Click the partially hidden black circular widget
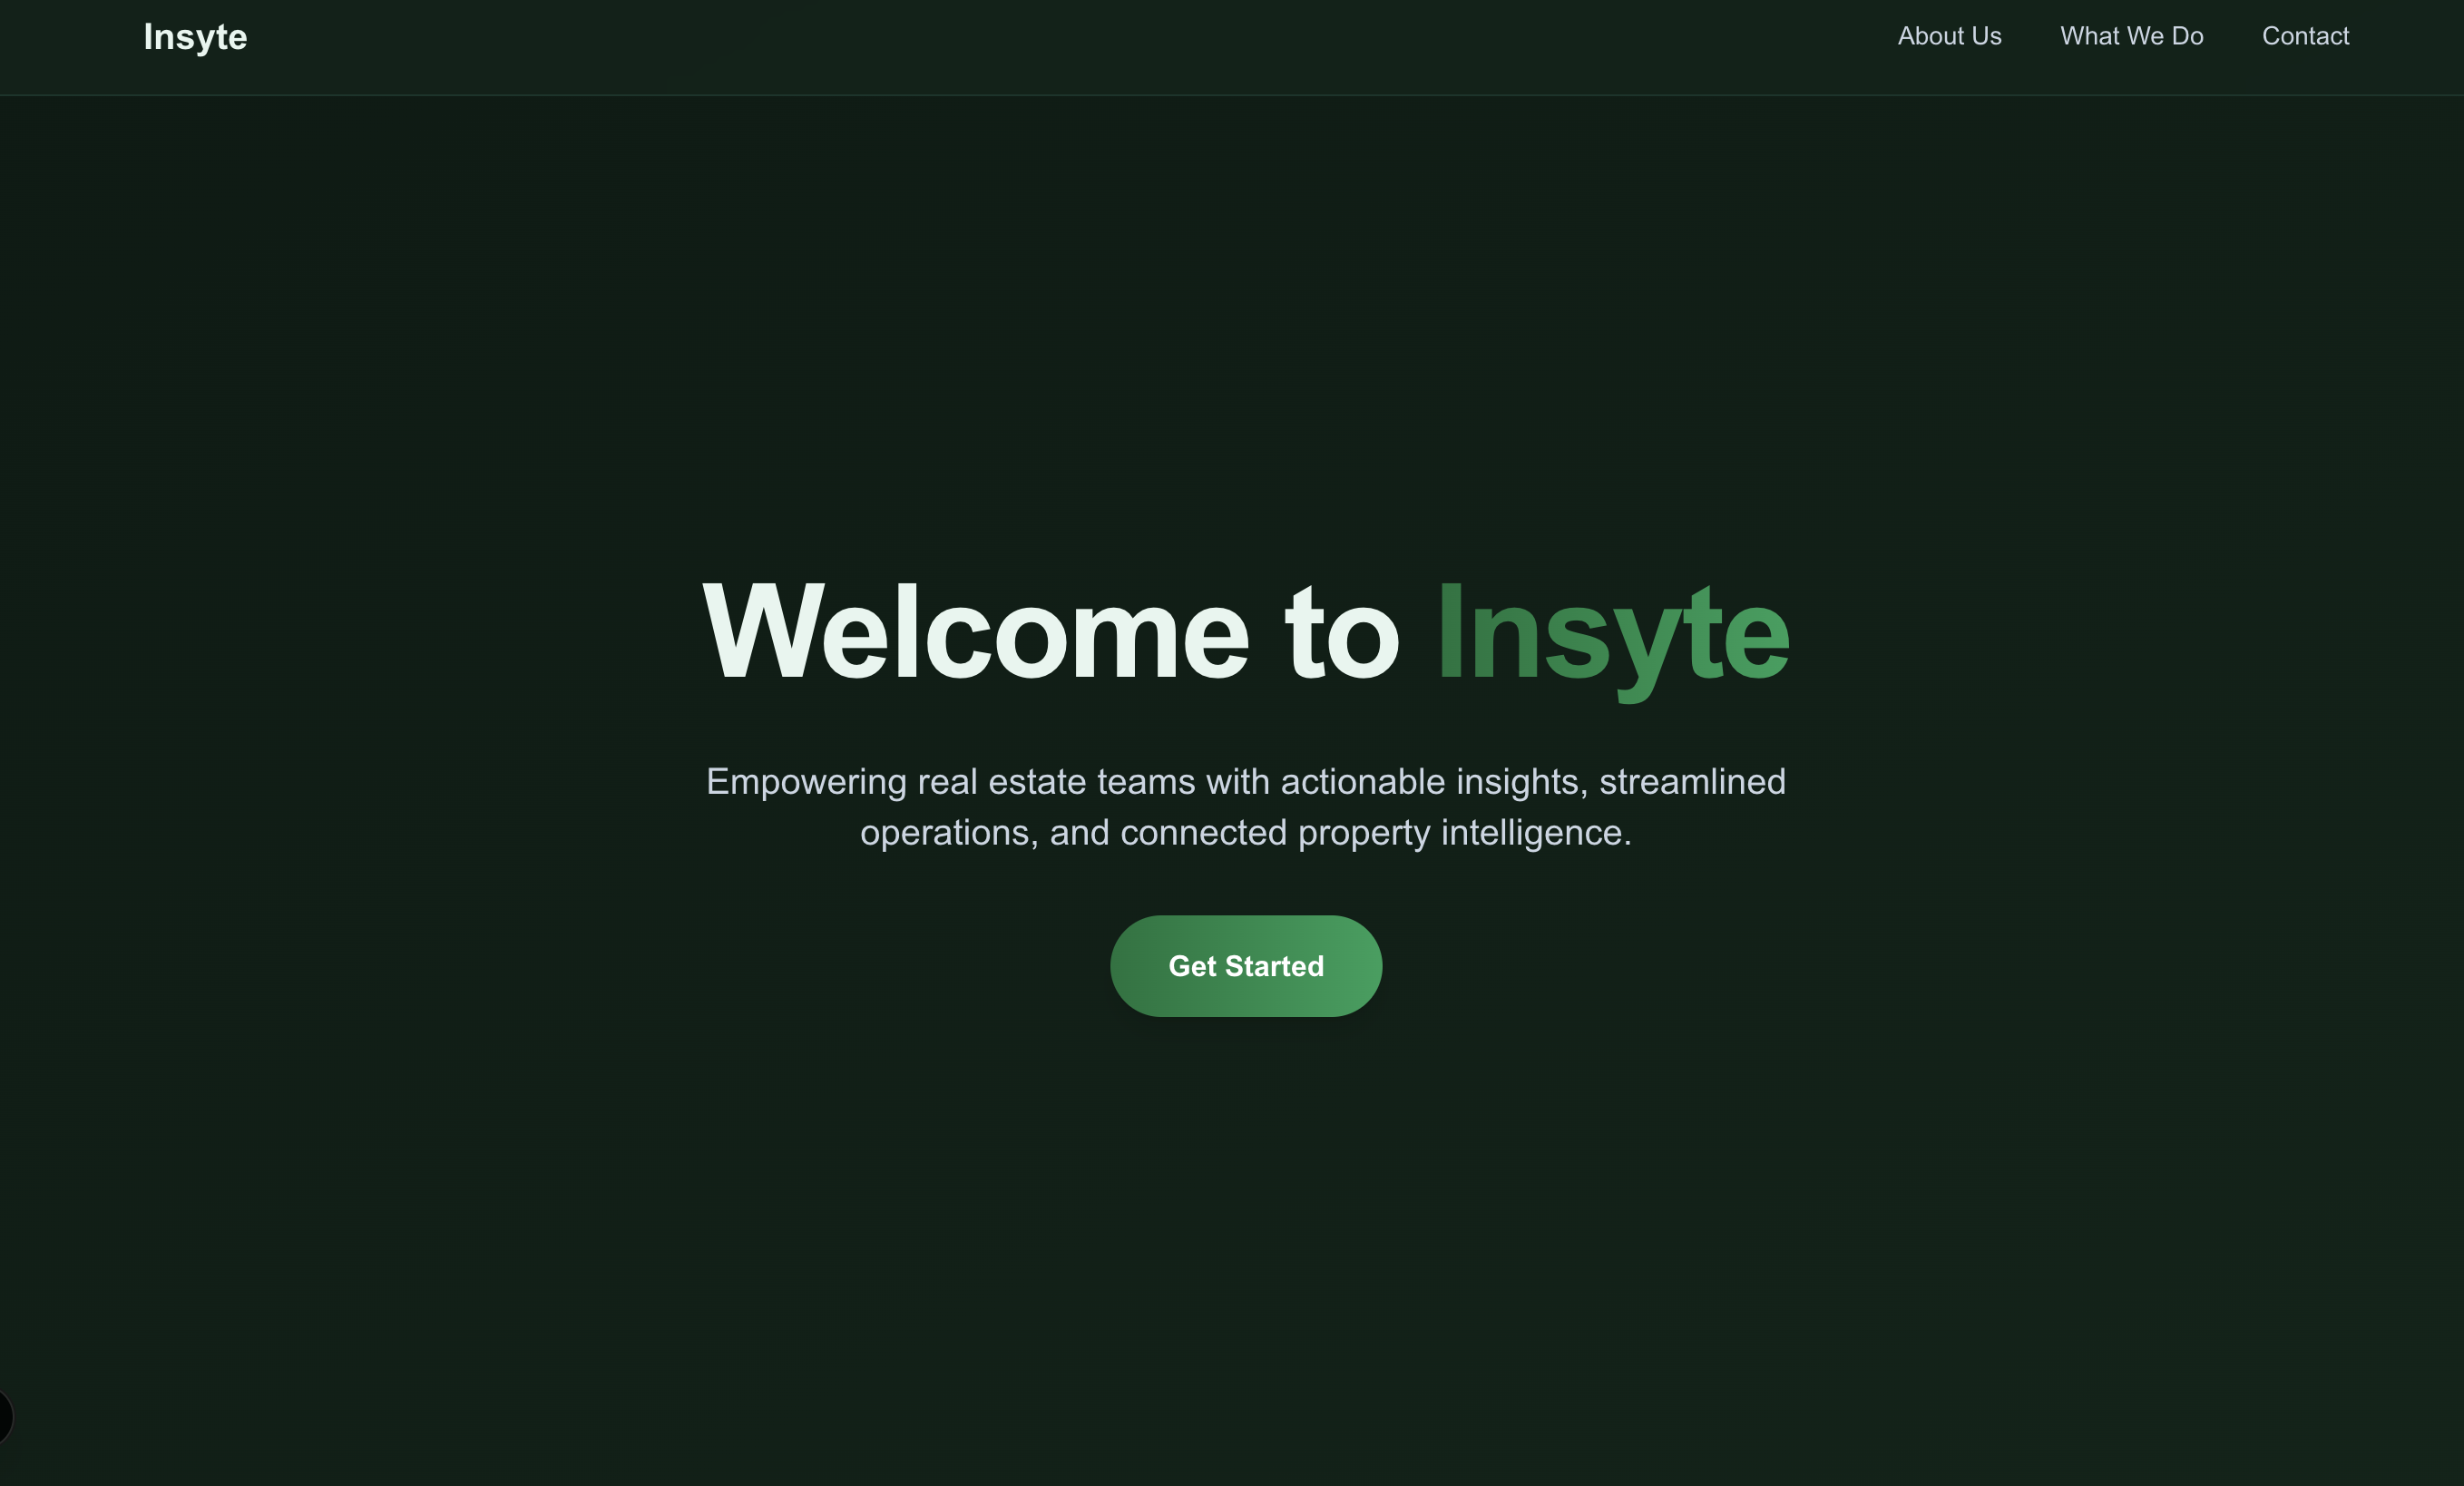This screenshot has height=1486, width=2464. tap(4, 1416)
